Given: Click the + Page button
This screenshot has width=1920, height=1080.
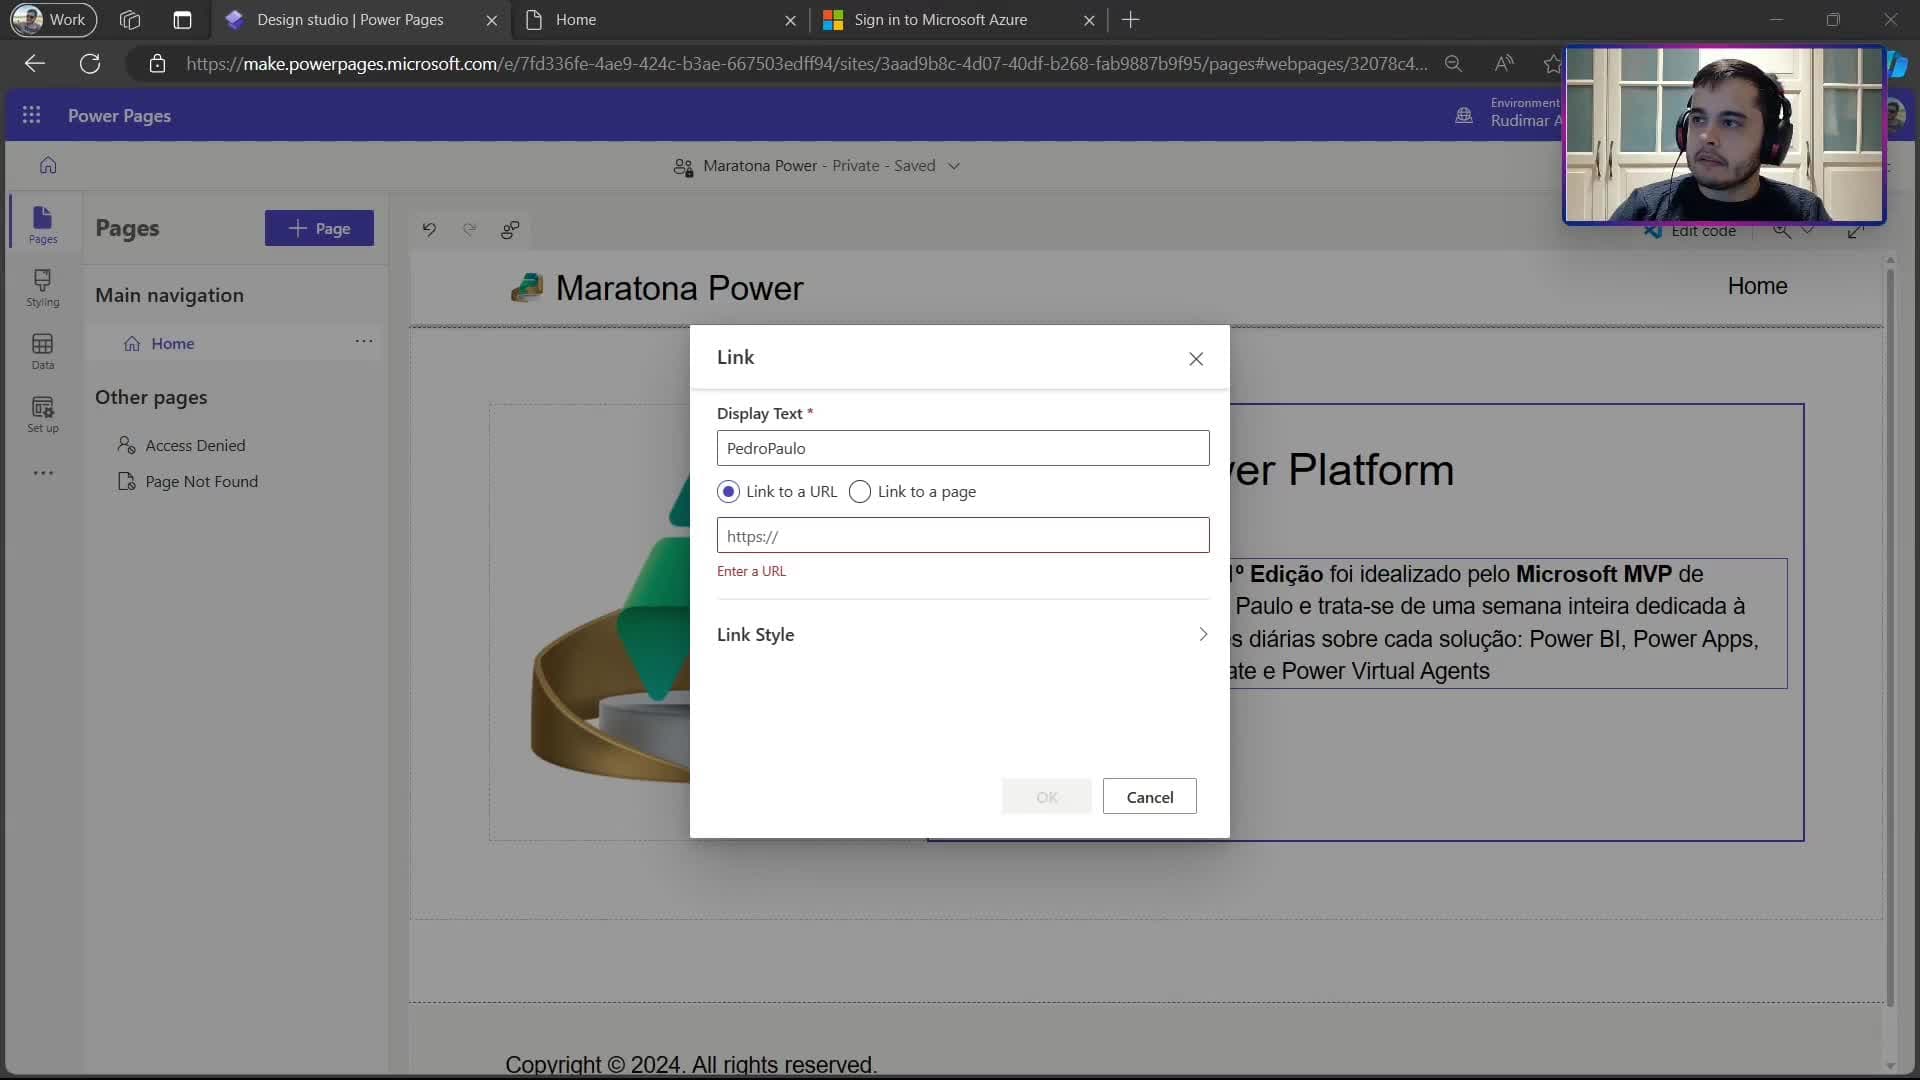Looking at the screenshot, I should point(319,228).
